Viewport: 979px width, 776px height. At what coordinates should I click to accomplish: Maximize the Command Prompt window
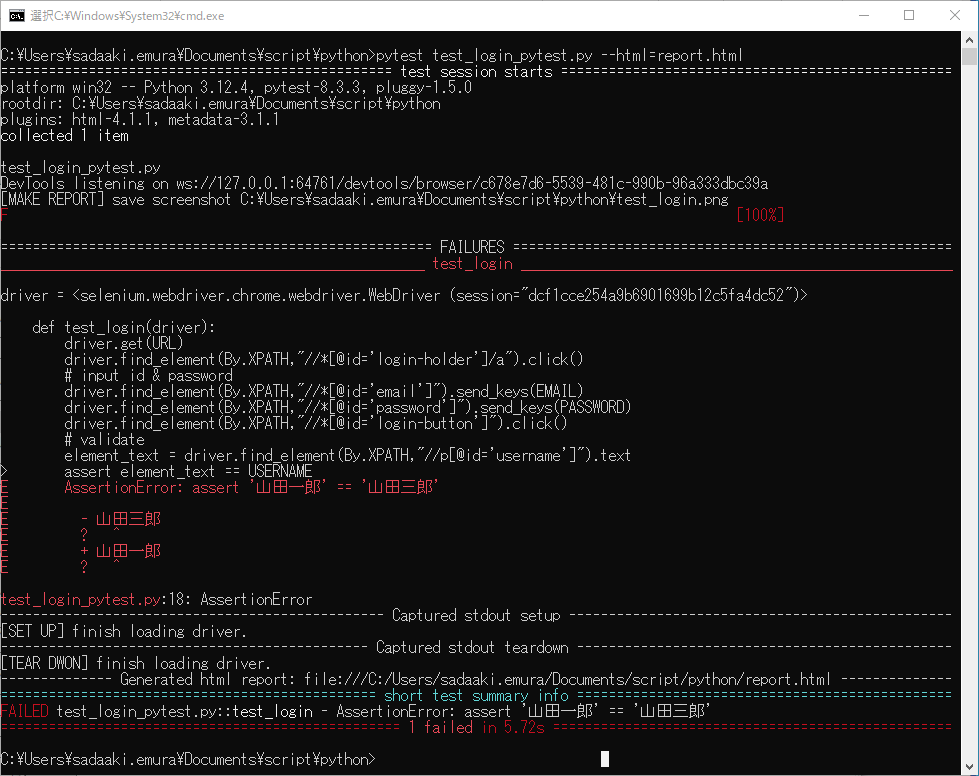point(910,16)
